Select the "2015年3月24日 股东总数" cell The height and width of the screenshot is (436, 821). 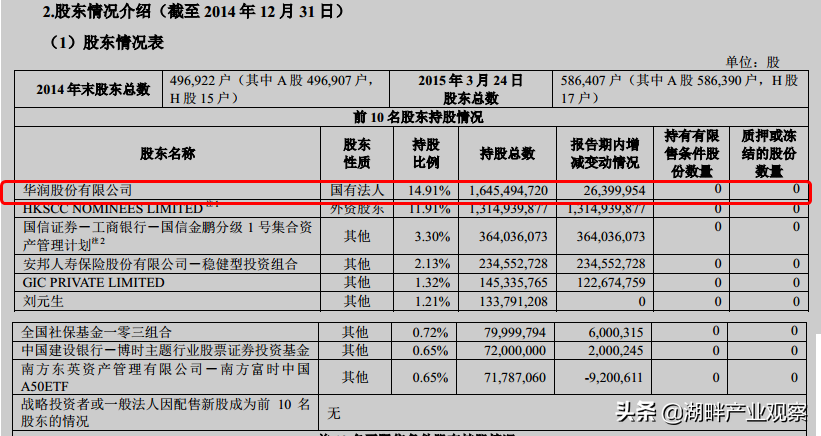pos(470,90)
